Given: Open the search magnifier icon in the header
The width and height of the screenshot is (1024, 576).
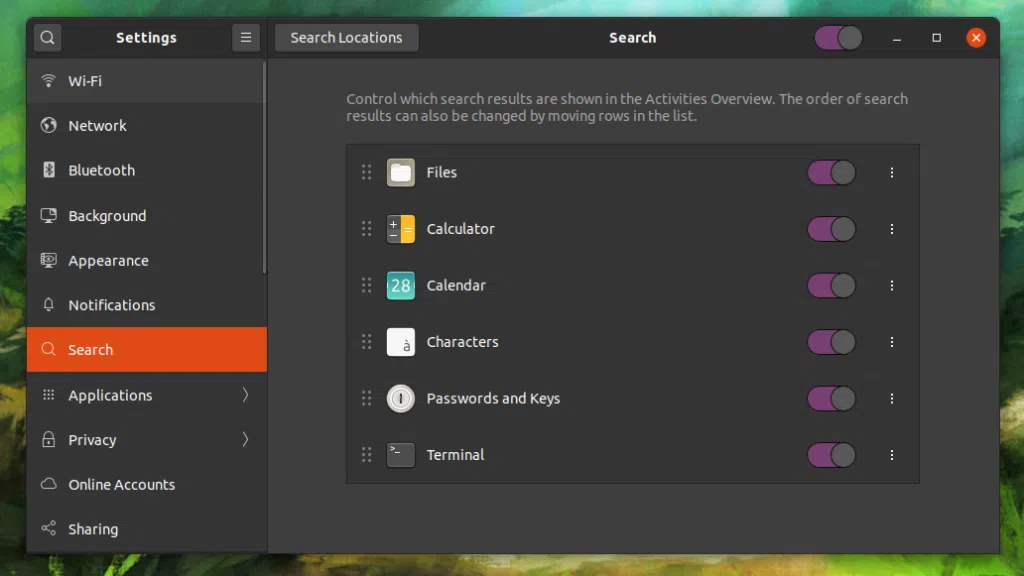Looking at the screenshot, I should pyautogui.click(x=47, y=37).
